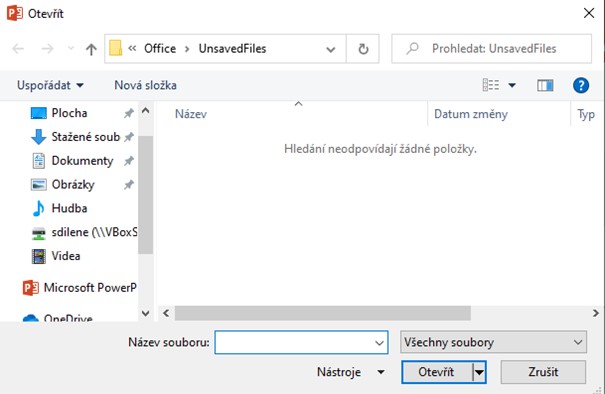Click the Otevřít button
605x394 pixels.
pyautogui.click(x=436, y=372)
